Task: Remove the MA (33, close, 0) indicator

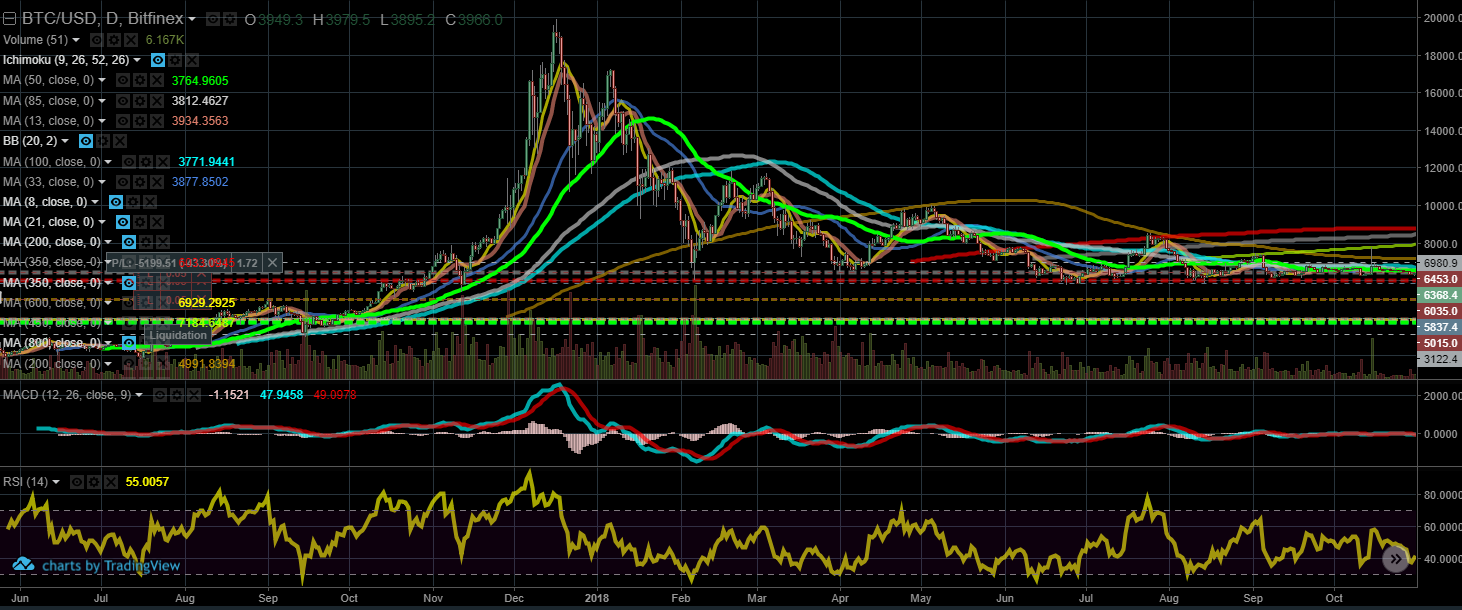Action: [x=157, y=182]
